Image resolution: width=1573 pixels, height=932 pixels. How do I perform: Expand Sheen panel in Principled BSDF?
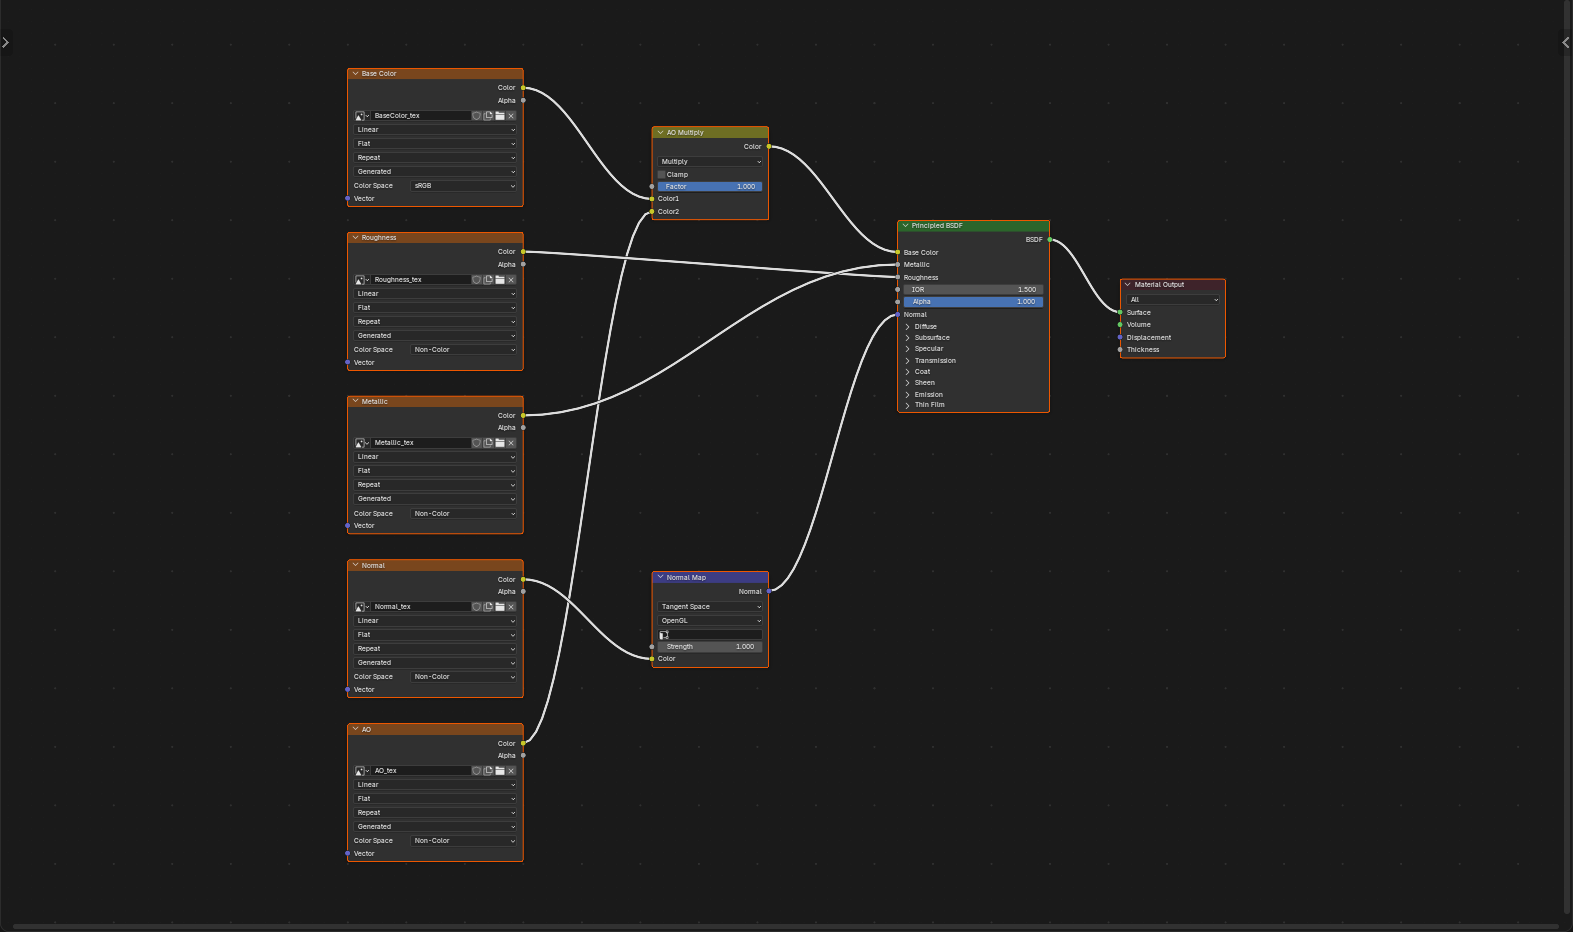(x=907, y=383)
